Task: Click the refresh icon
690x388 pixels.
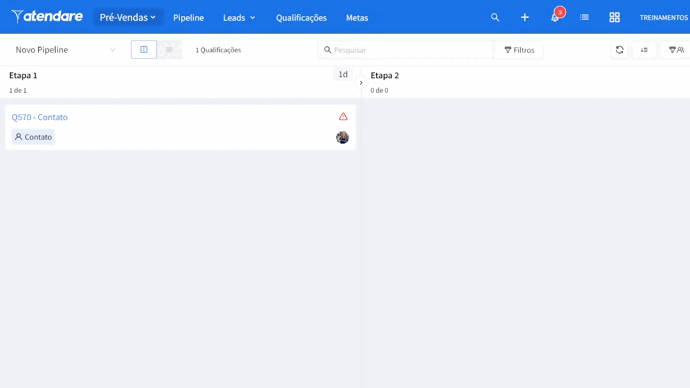Action: tap(620, 50)
